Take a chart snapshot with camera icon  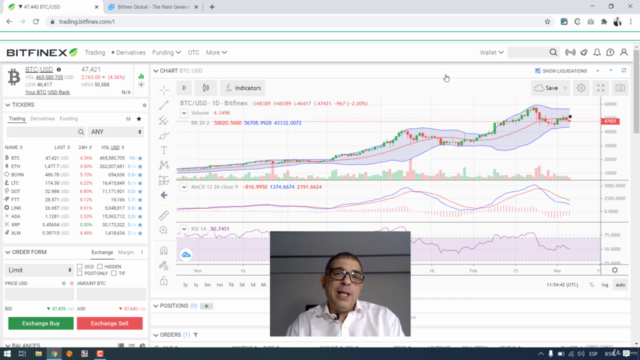620,88
